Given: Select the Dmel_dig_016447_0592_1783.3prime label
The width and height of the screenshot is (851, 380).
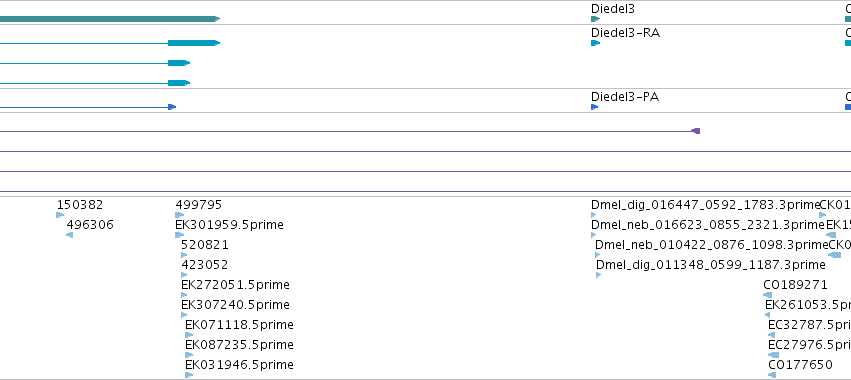Looking at the screenshot, I should 705,205.
